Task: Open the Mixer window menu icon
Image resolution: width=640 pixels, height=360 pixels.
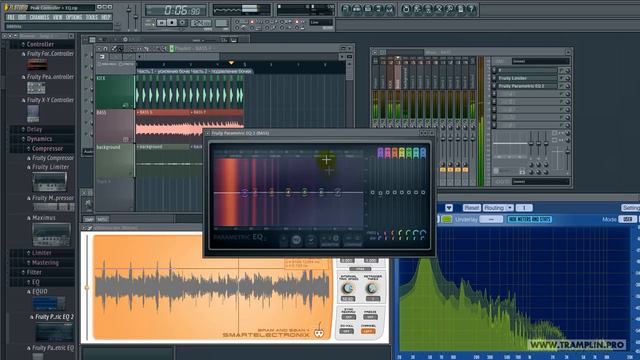Action: (375, 52)
